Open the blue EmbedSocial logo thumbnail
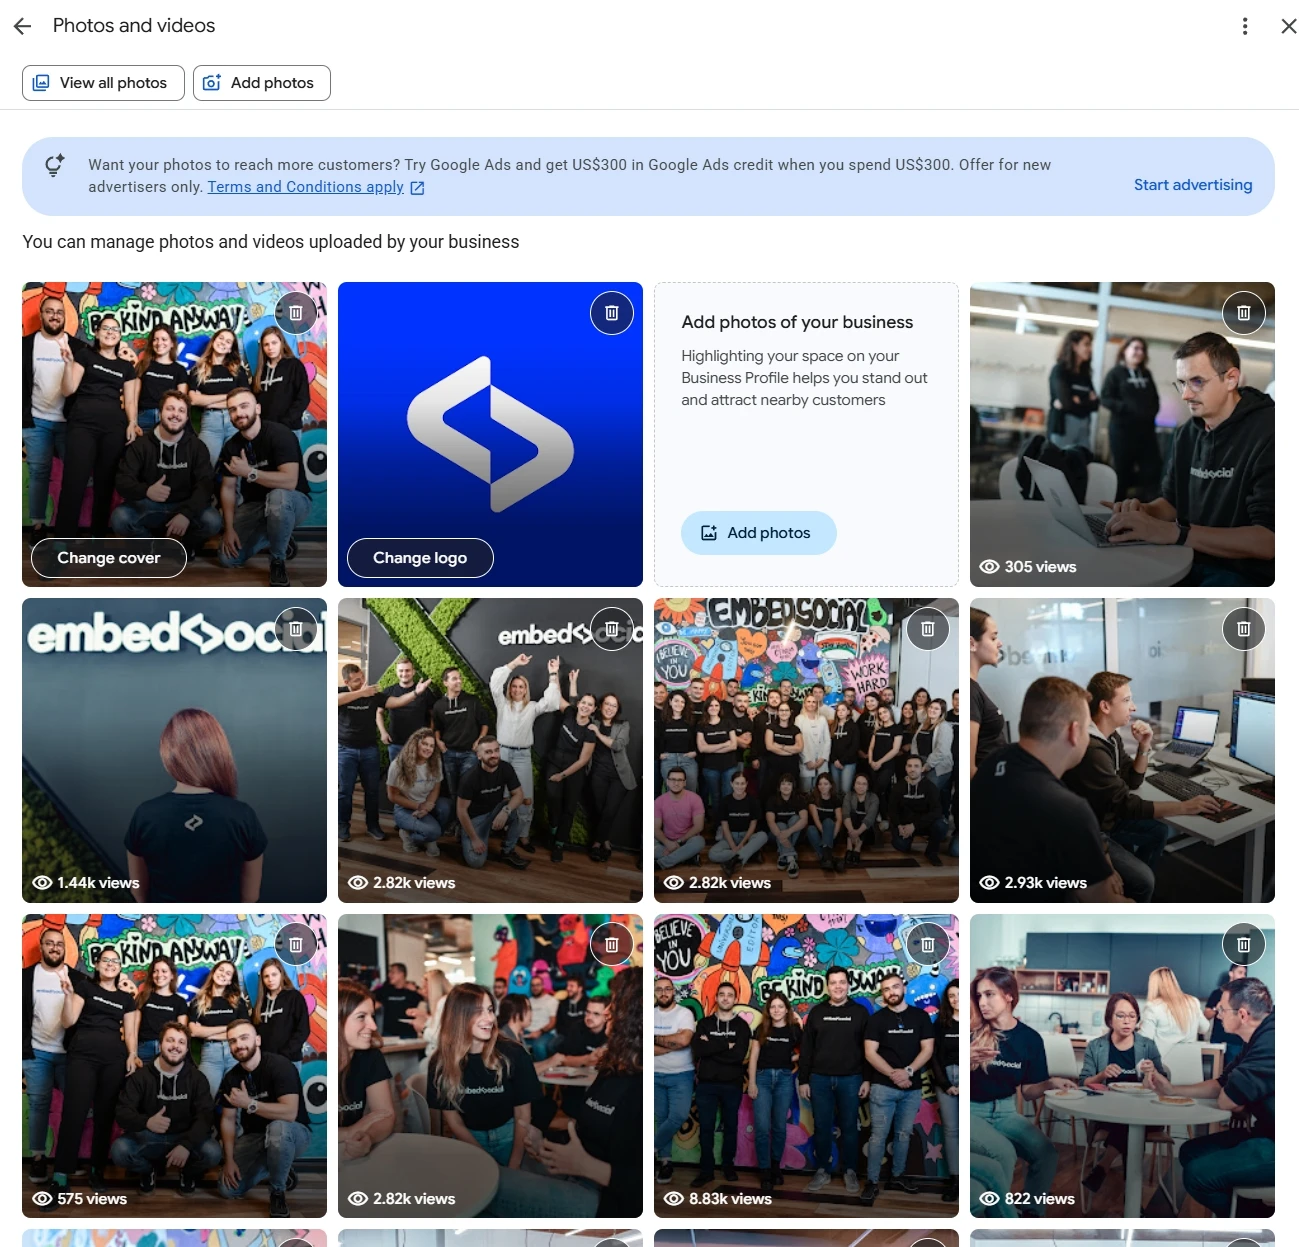This screenshot has width=1299, height=1247. 490,434
